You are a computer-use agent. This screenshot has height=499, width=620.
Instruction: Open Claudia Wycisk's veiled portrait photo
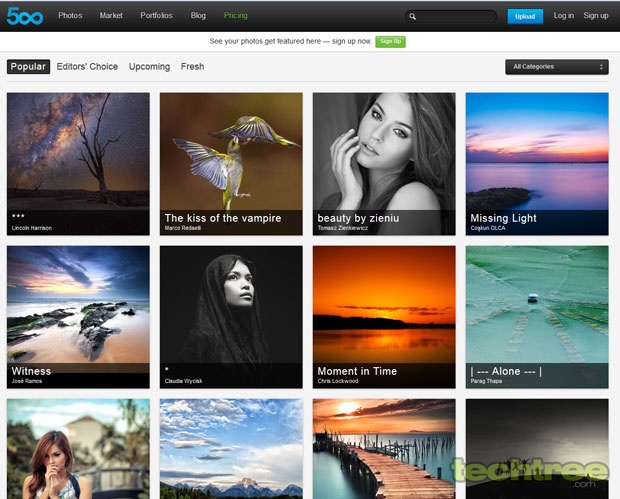231,317
